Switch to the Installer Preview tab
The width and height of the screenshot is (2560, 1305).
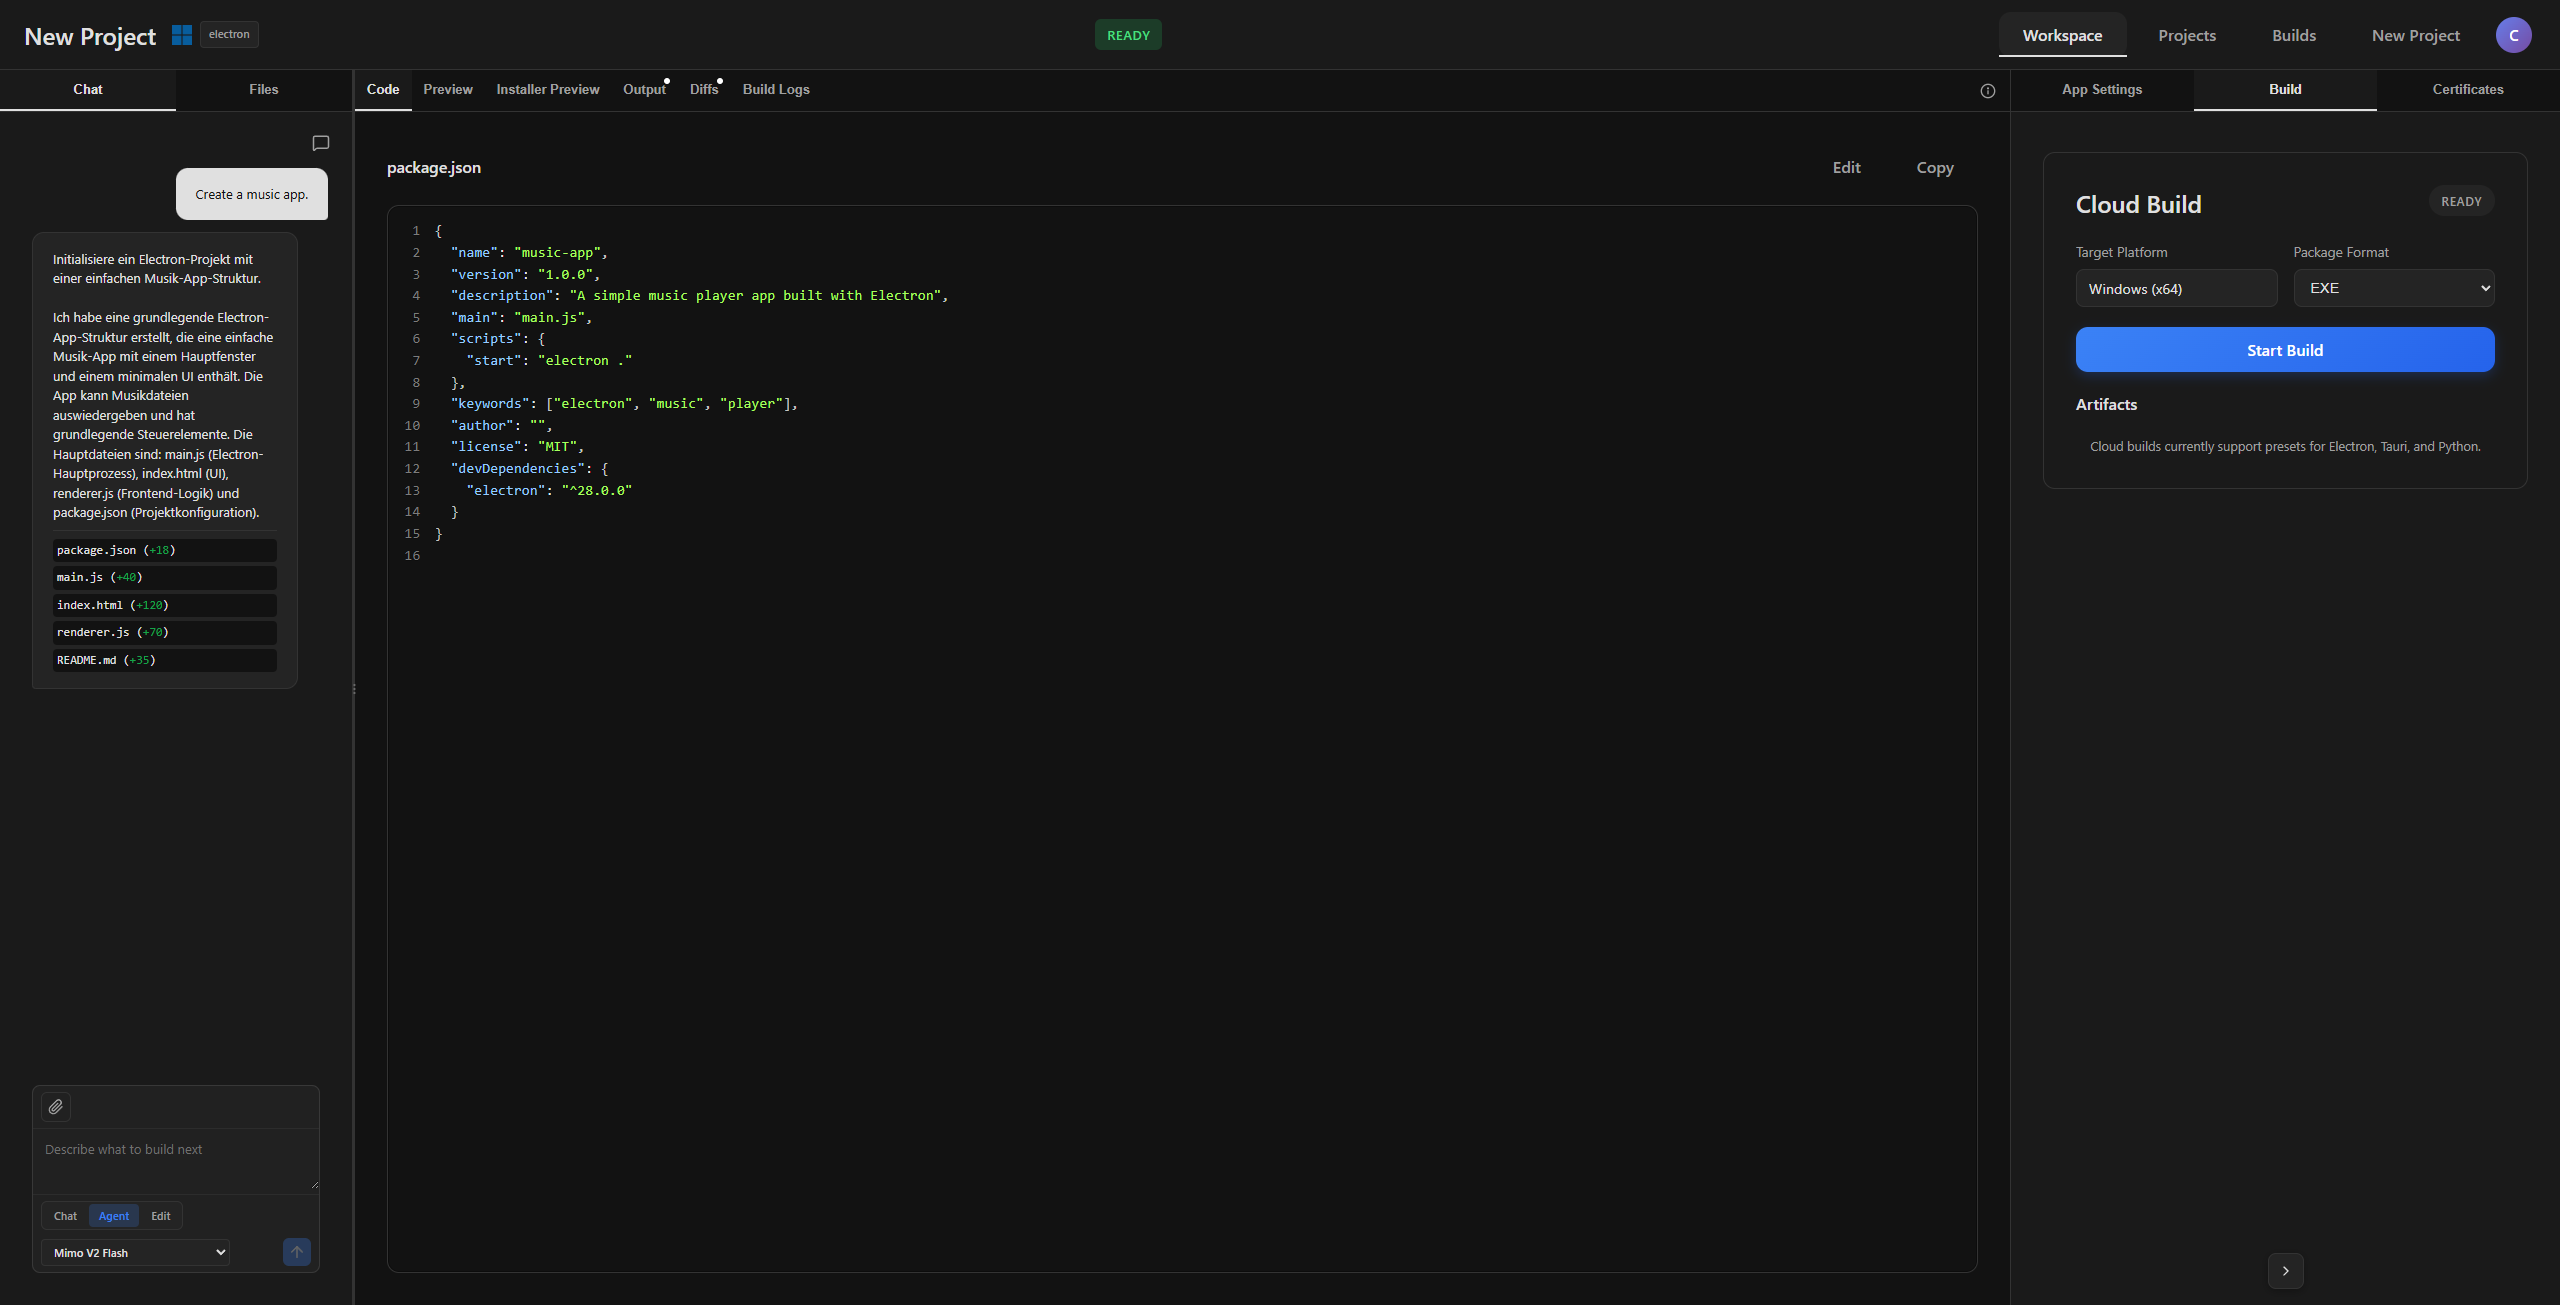point(548,89)
